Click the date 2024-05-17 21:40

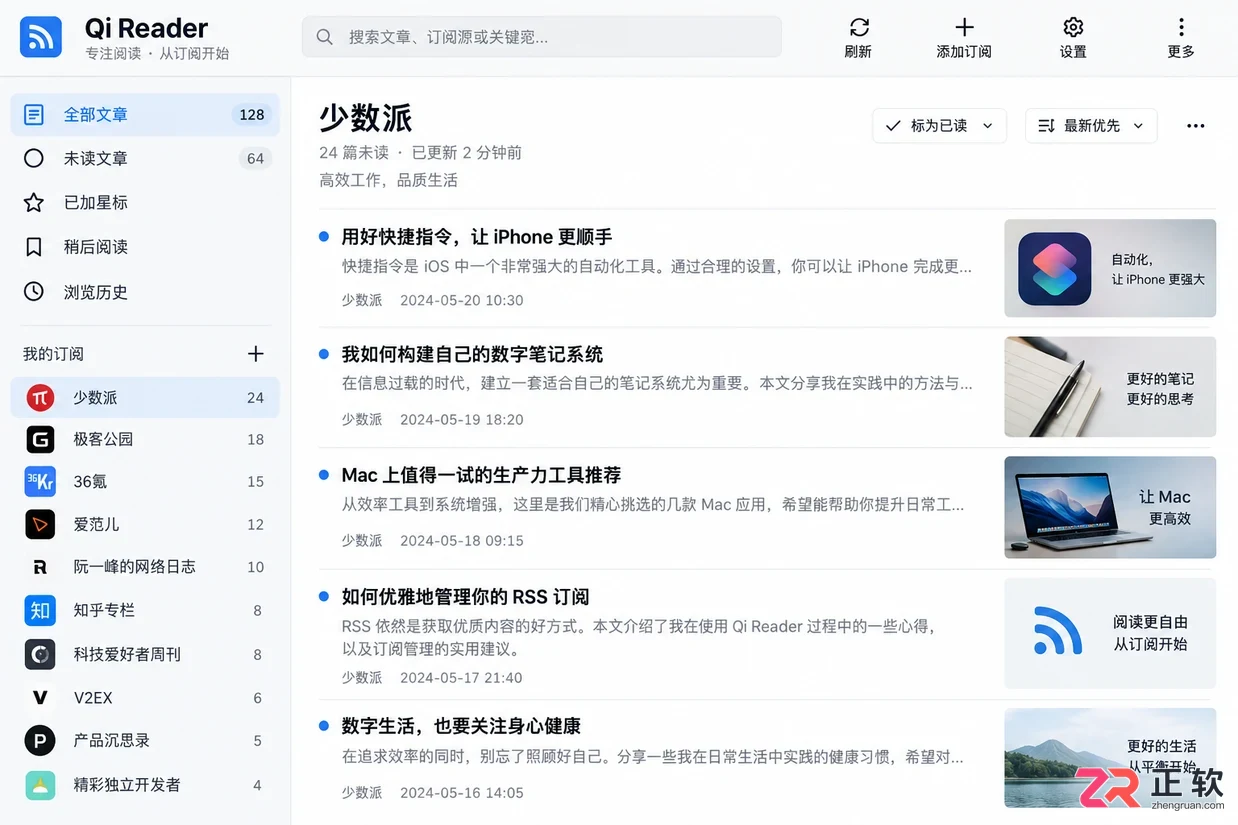pyautogui.click(x=461, y=677)
